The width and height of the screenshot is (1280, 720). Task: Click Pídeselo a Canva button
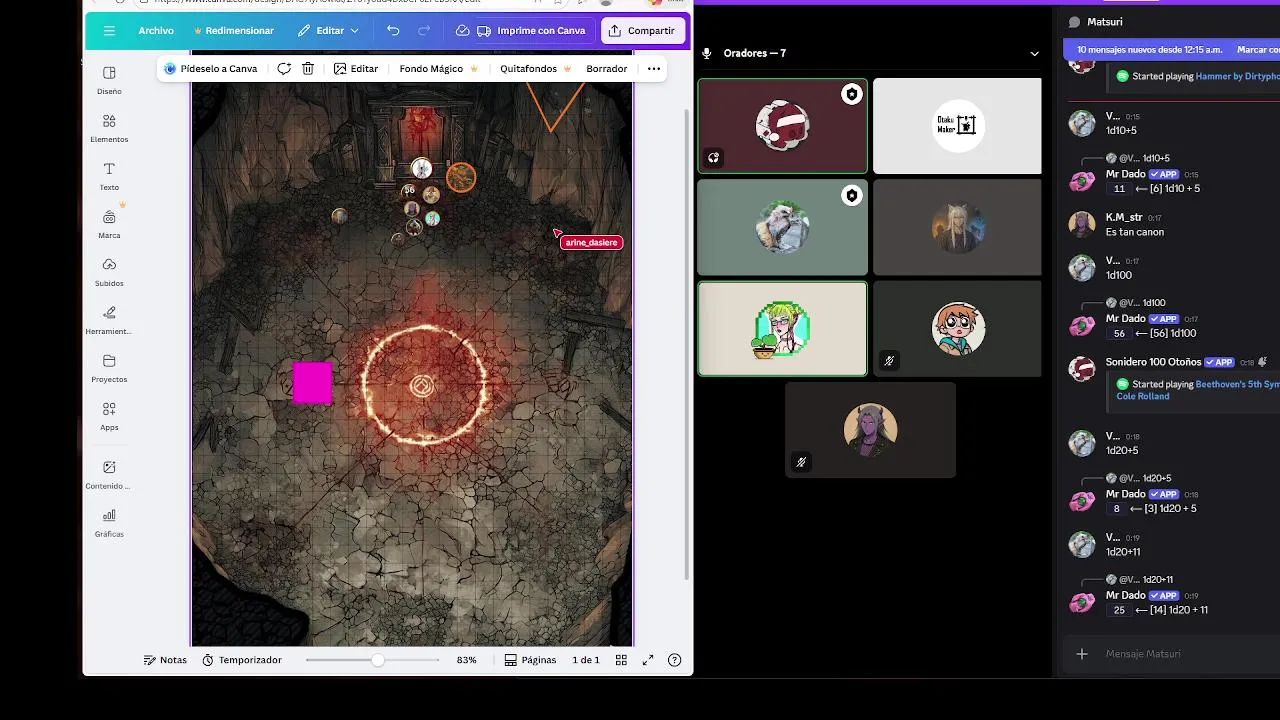(x=210, y=69)
